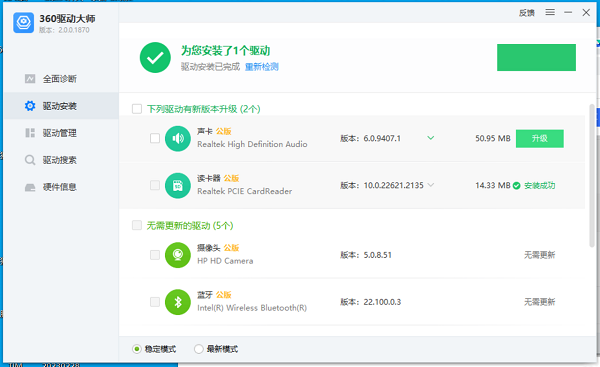Click the 360驱动大师 logo icon
The image size is (600, 367).
(x=23, y=22)
